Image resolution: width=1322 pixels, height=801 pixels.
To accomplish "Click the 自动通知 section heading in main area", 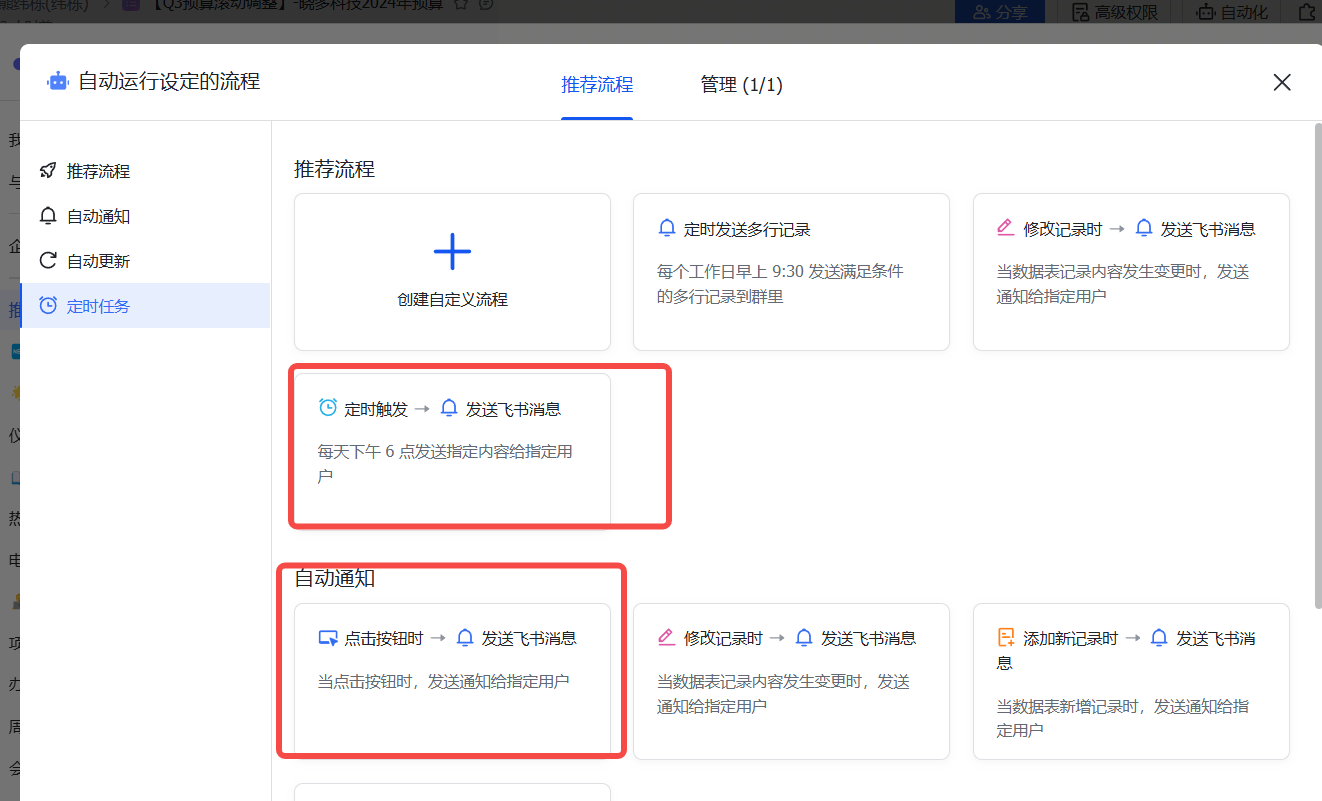I will 334,578.
